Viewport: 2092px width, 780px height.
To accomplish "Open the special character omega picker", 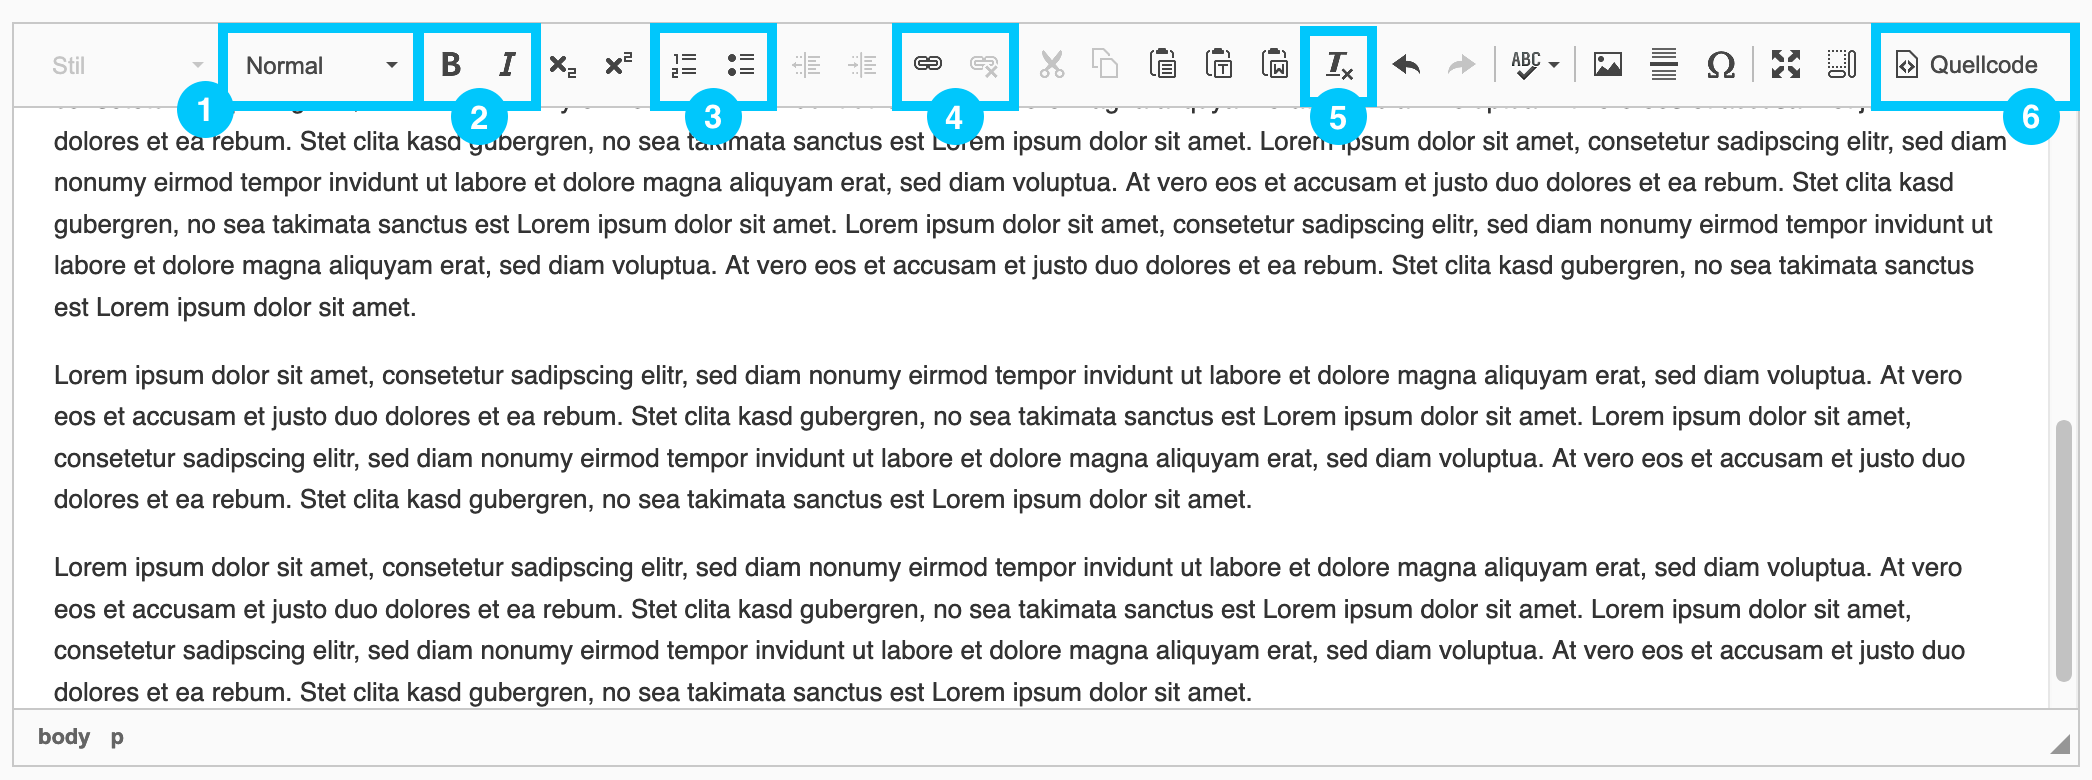I will (x=1720, y=66).
